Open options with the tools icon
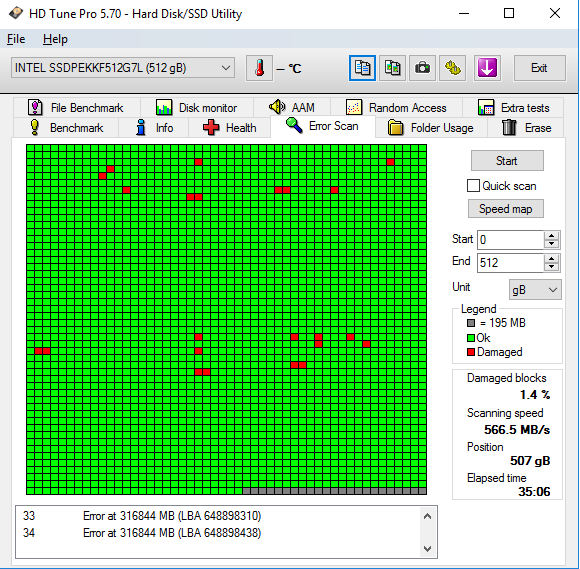580x569 pixels. tap(452, 68)
